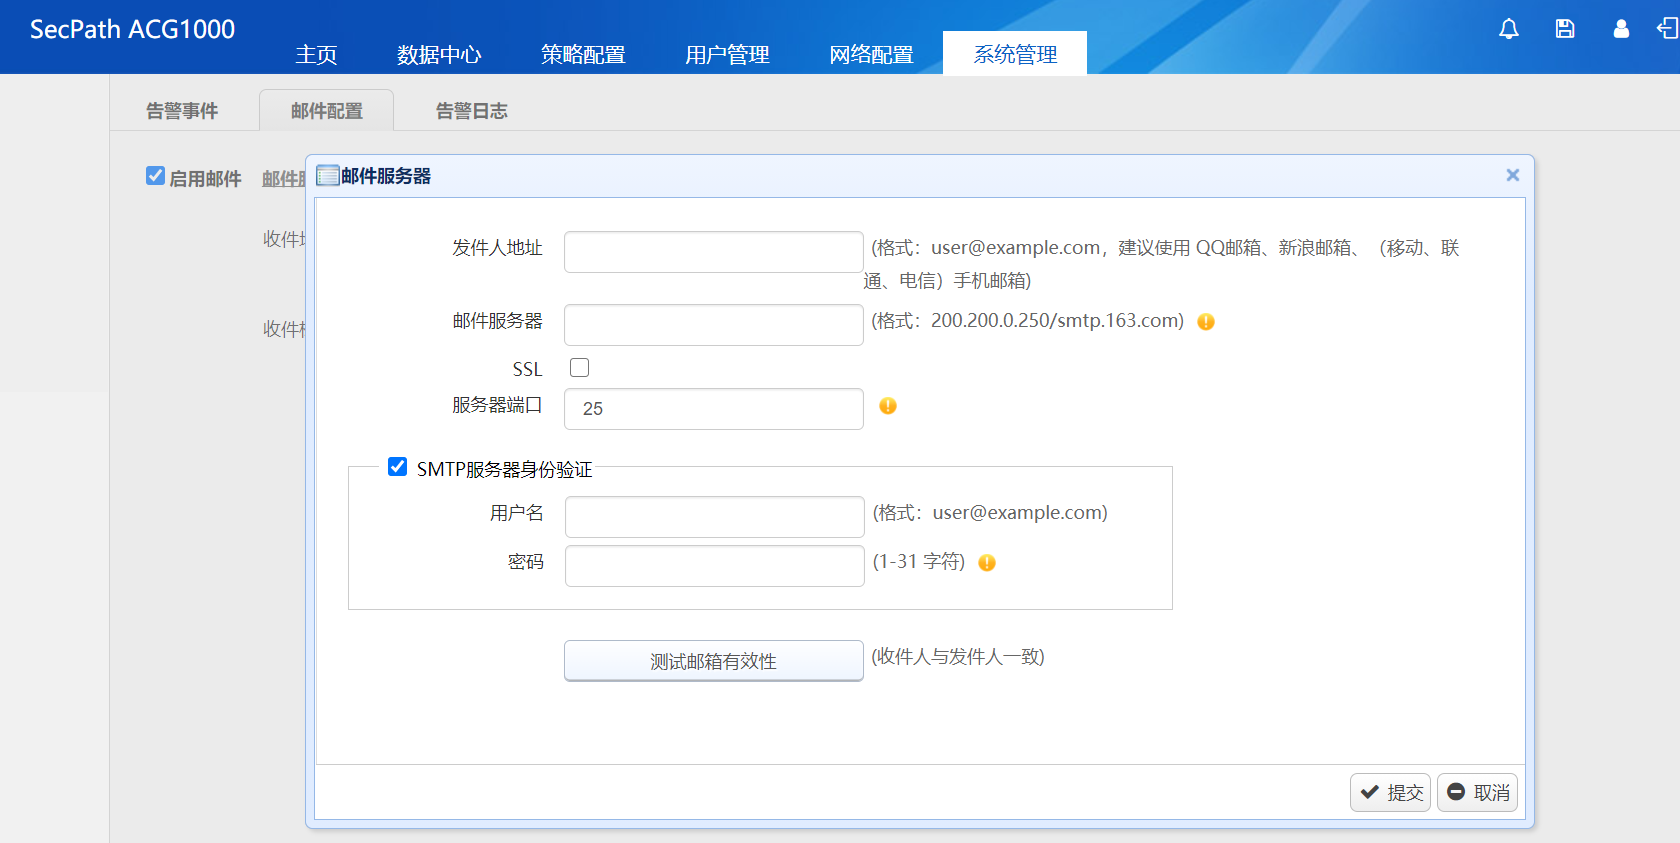Viewport: 1680px width, 843px height.
Task: Click the 测试邮箱有效性 button
Action: click(714, 661)
